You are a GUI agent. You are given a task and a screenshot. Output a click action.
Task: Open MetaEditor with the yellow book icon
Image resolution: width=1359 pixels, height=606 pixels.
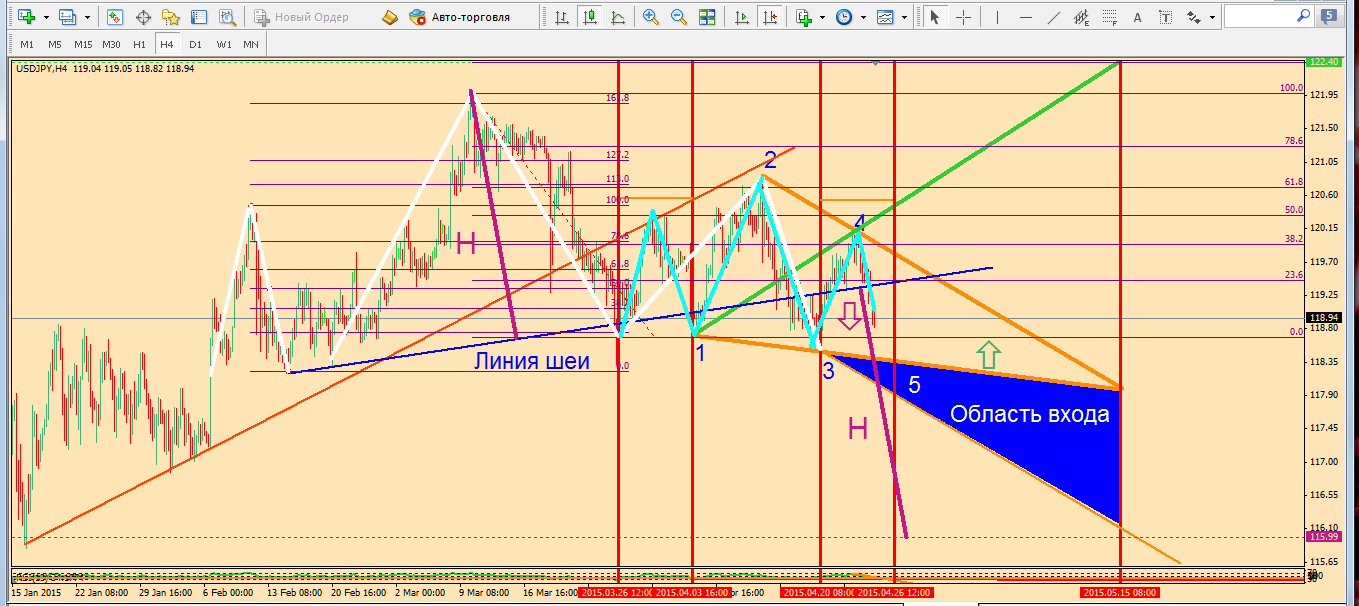click(x=389, y=17)
